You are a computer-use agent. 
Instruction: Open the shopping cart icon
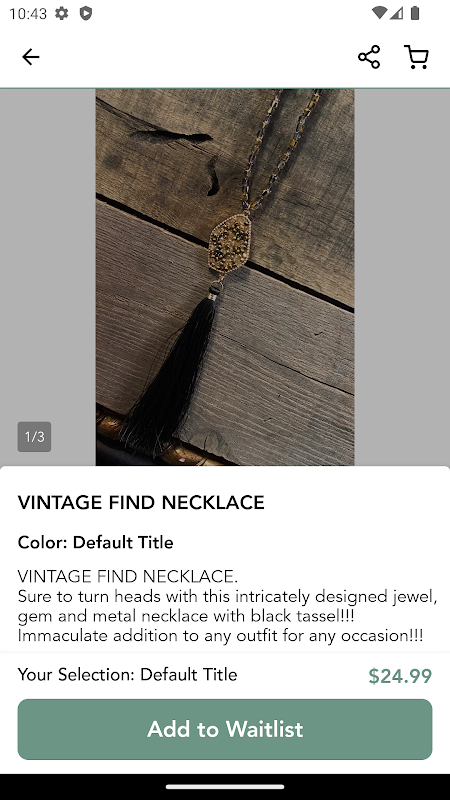click(x=416, y=57)
